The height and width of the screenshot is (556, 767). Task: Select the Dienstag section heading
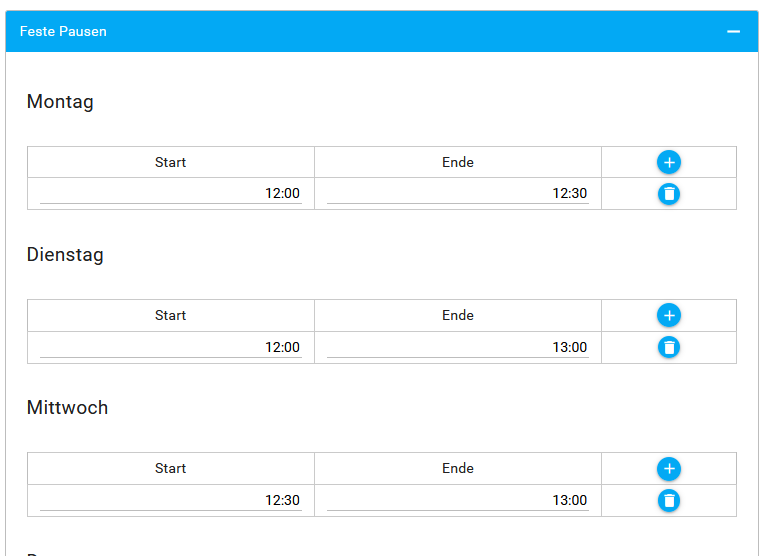[65, 255]
